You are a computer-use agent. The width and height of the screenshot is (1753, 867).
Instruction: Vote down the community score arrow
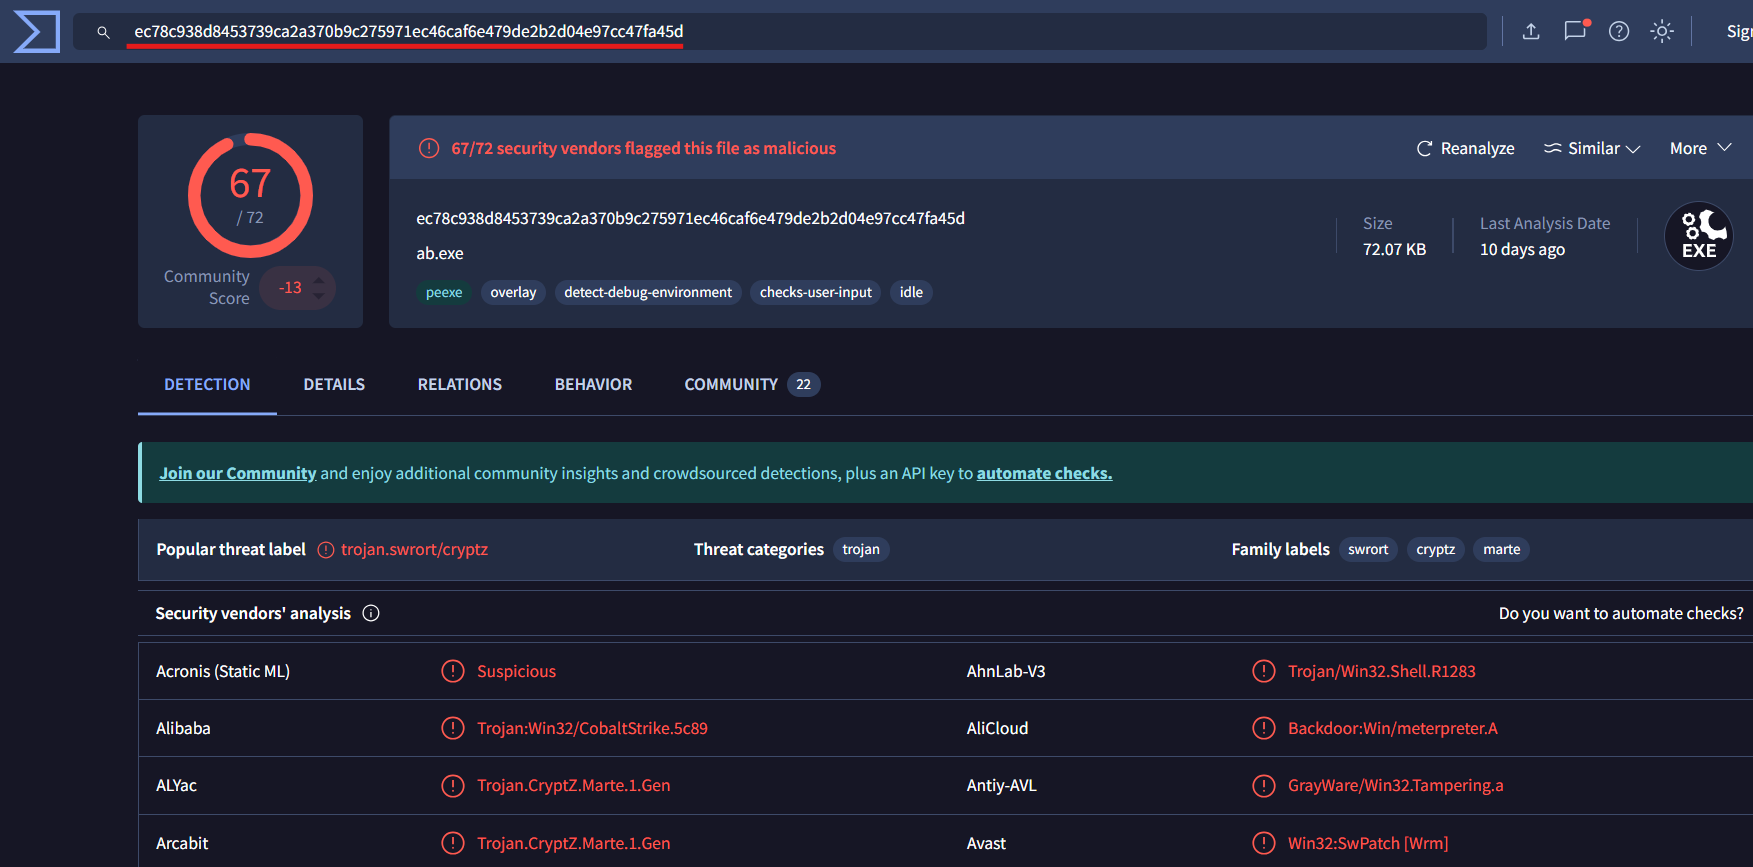tap(319, 296)
